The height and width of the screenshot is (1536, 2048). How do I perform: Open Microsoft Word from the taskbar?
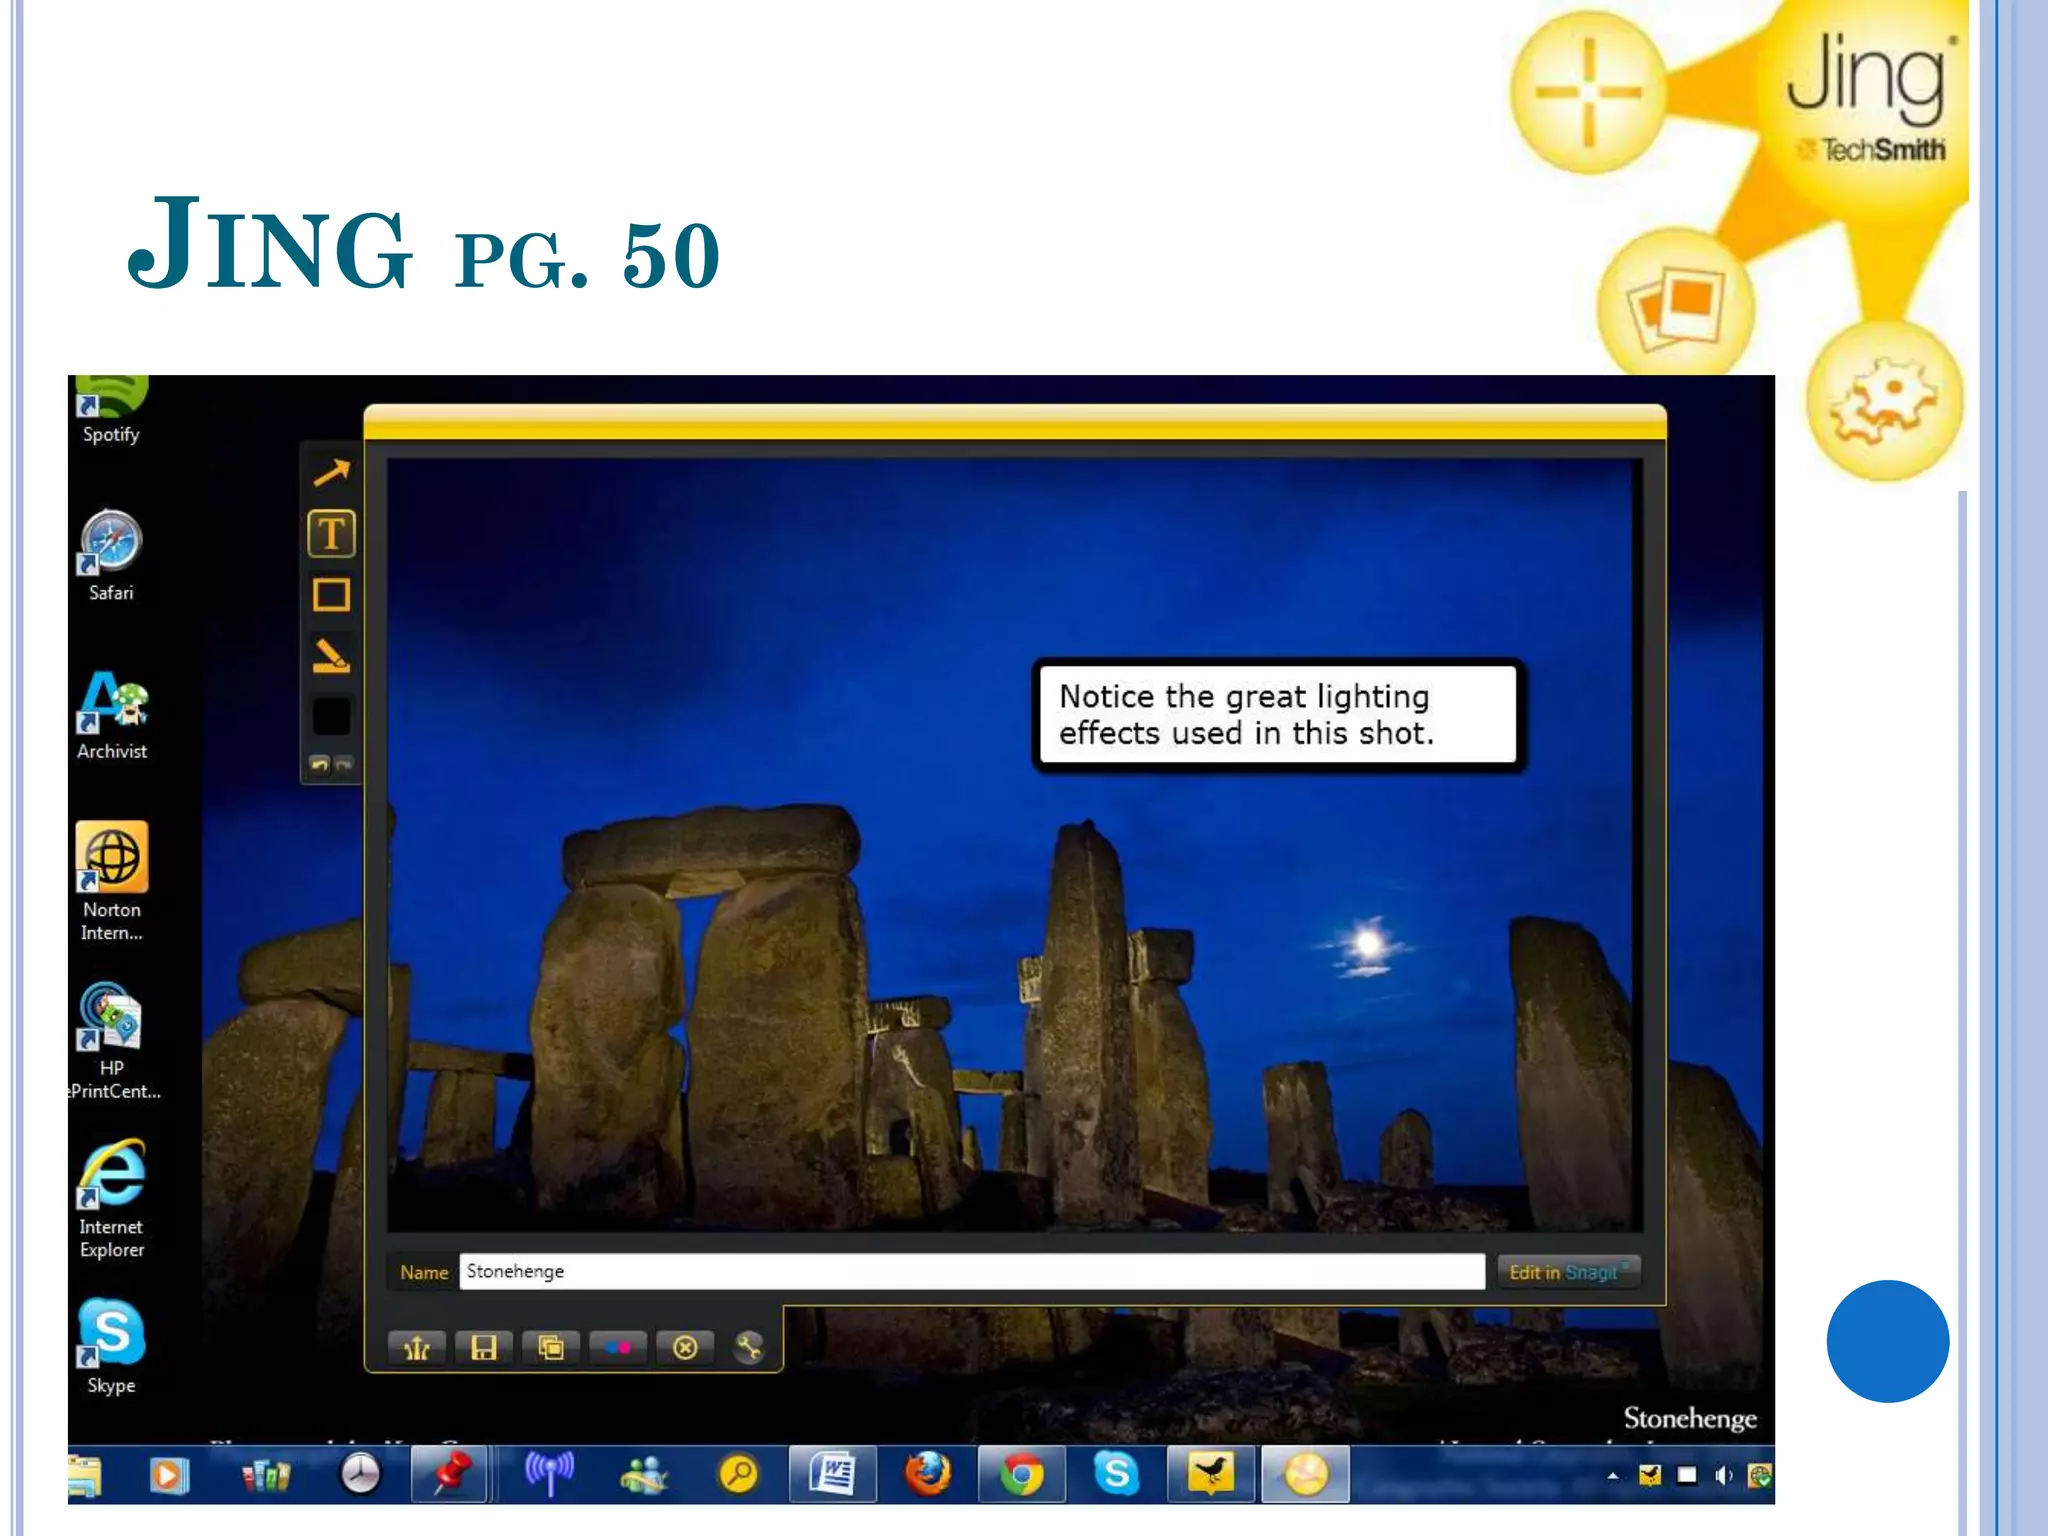click(832, 1474)
